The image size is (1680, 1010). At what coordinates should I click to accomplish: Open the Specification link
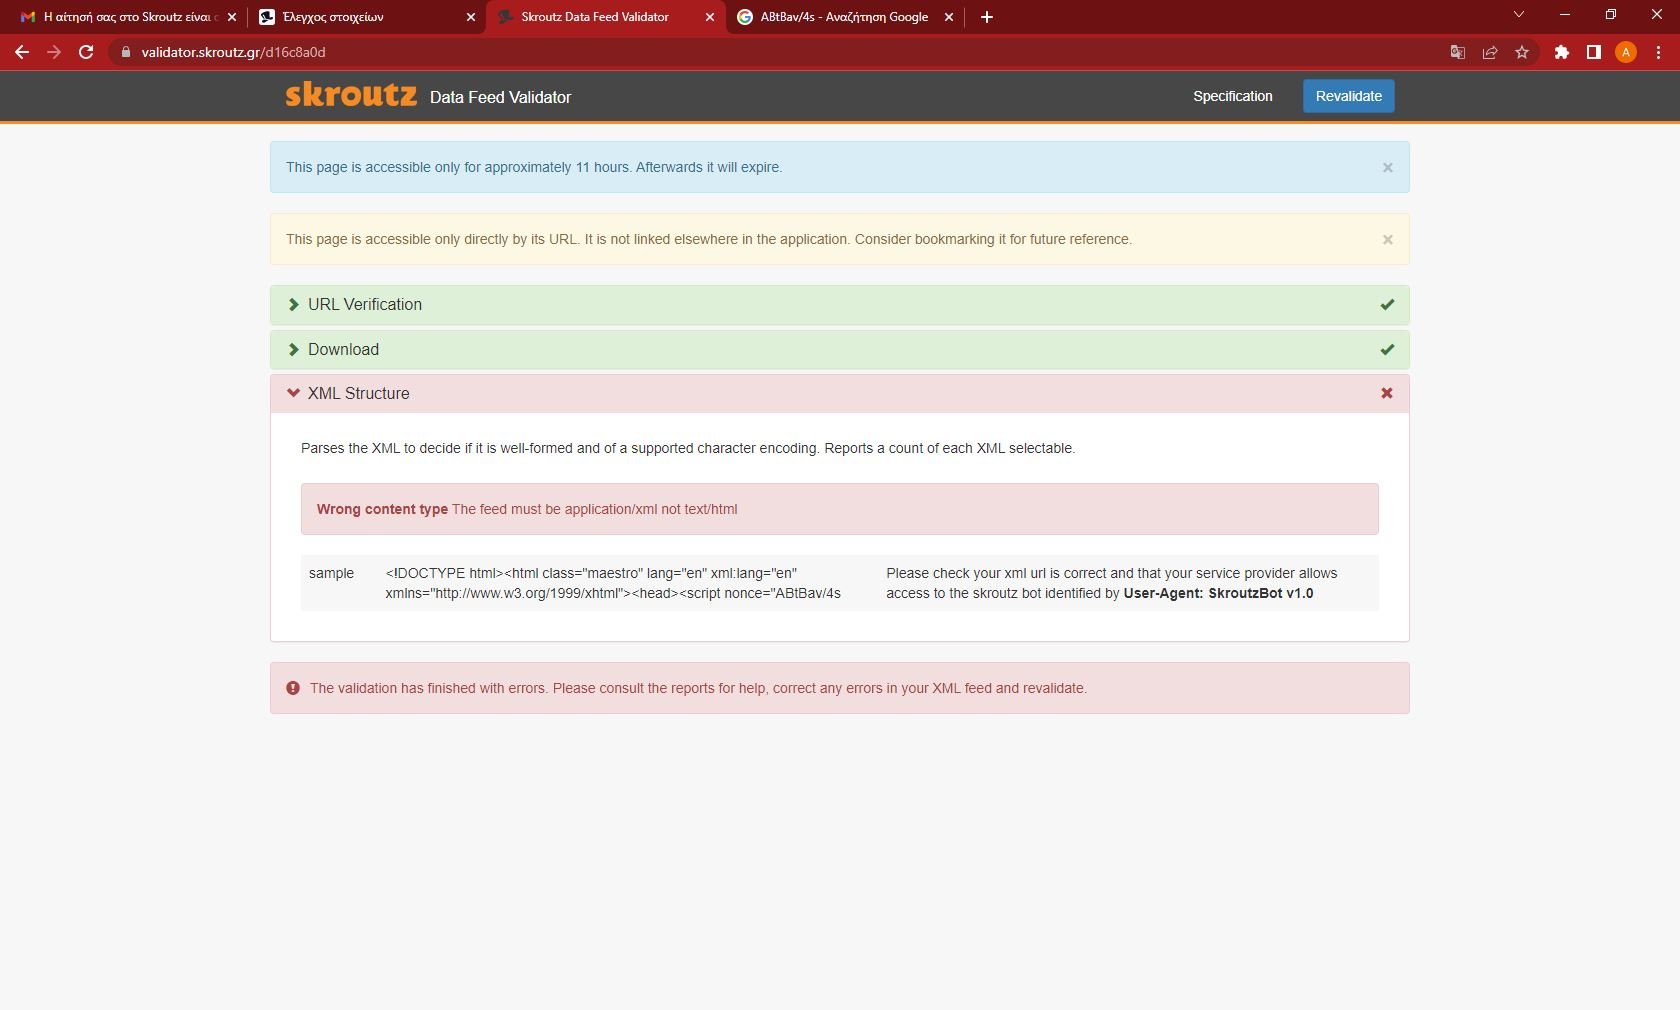tap(1232, 96)
